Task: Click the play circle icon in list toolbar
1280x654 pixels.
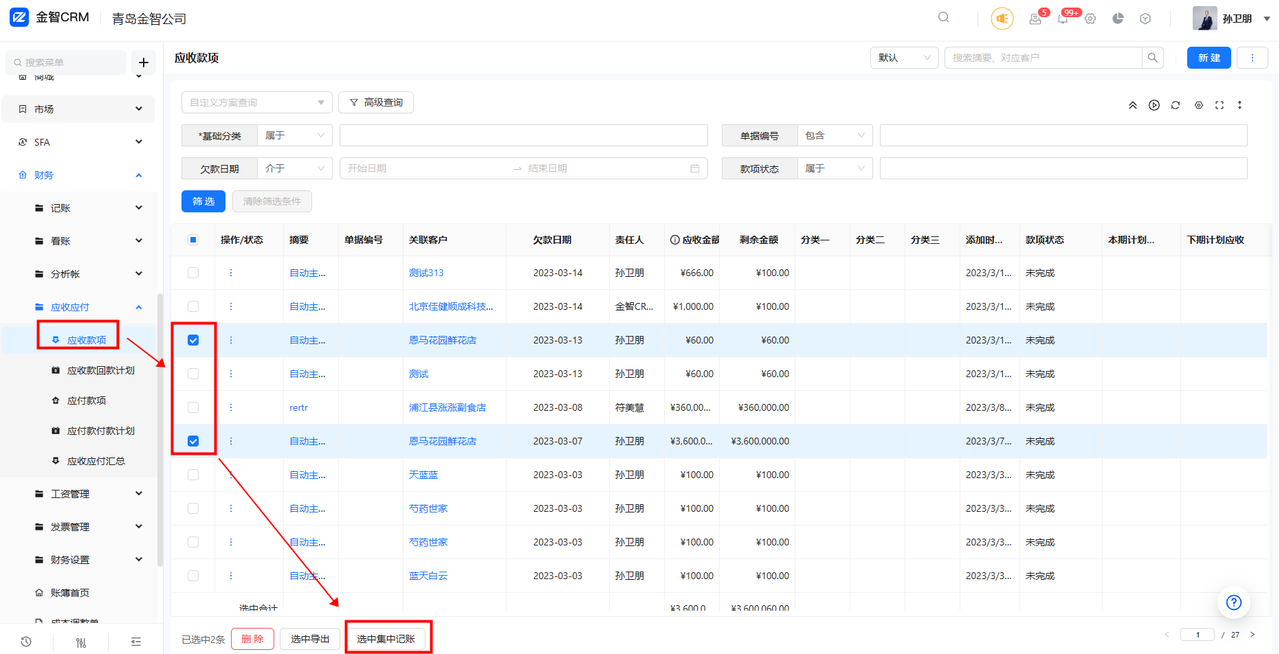Action: 1154,105
